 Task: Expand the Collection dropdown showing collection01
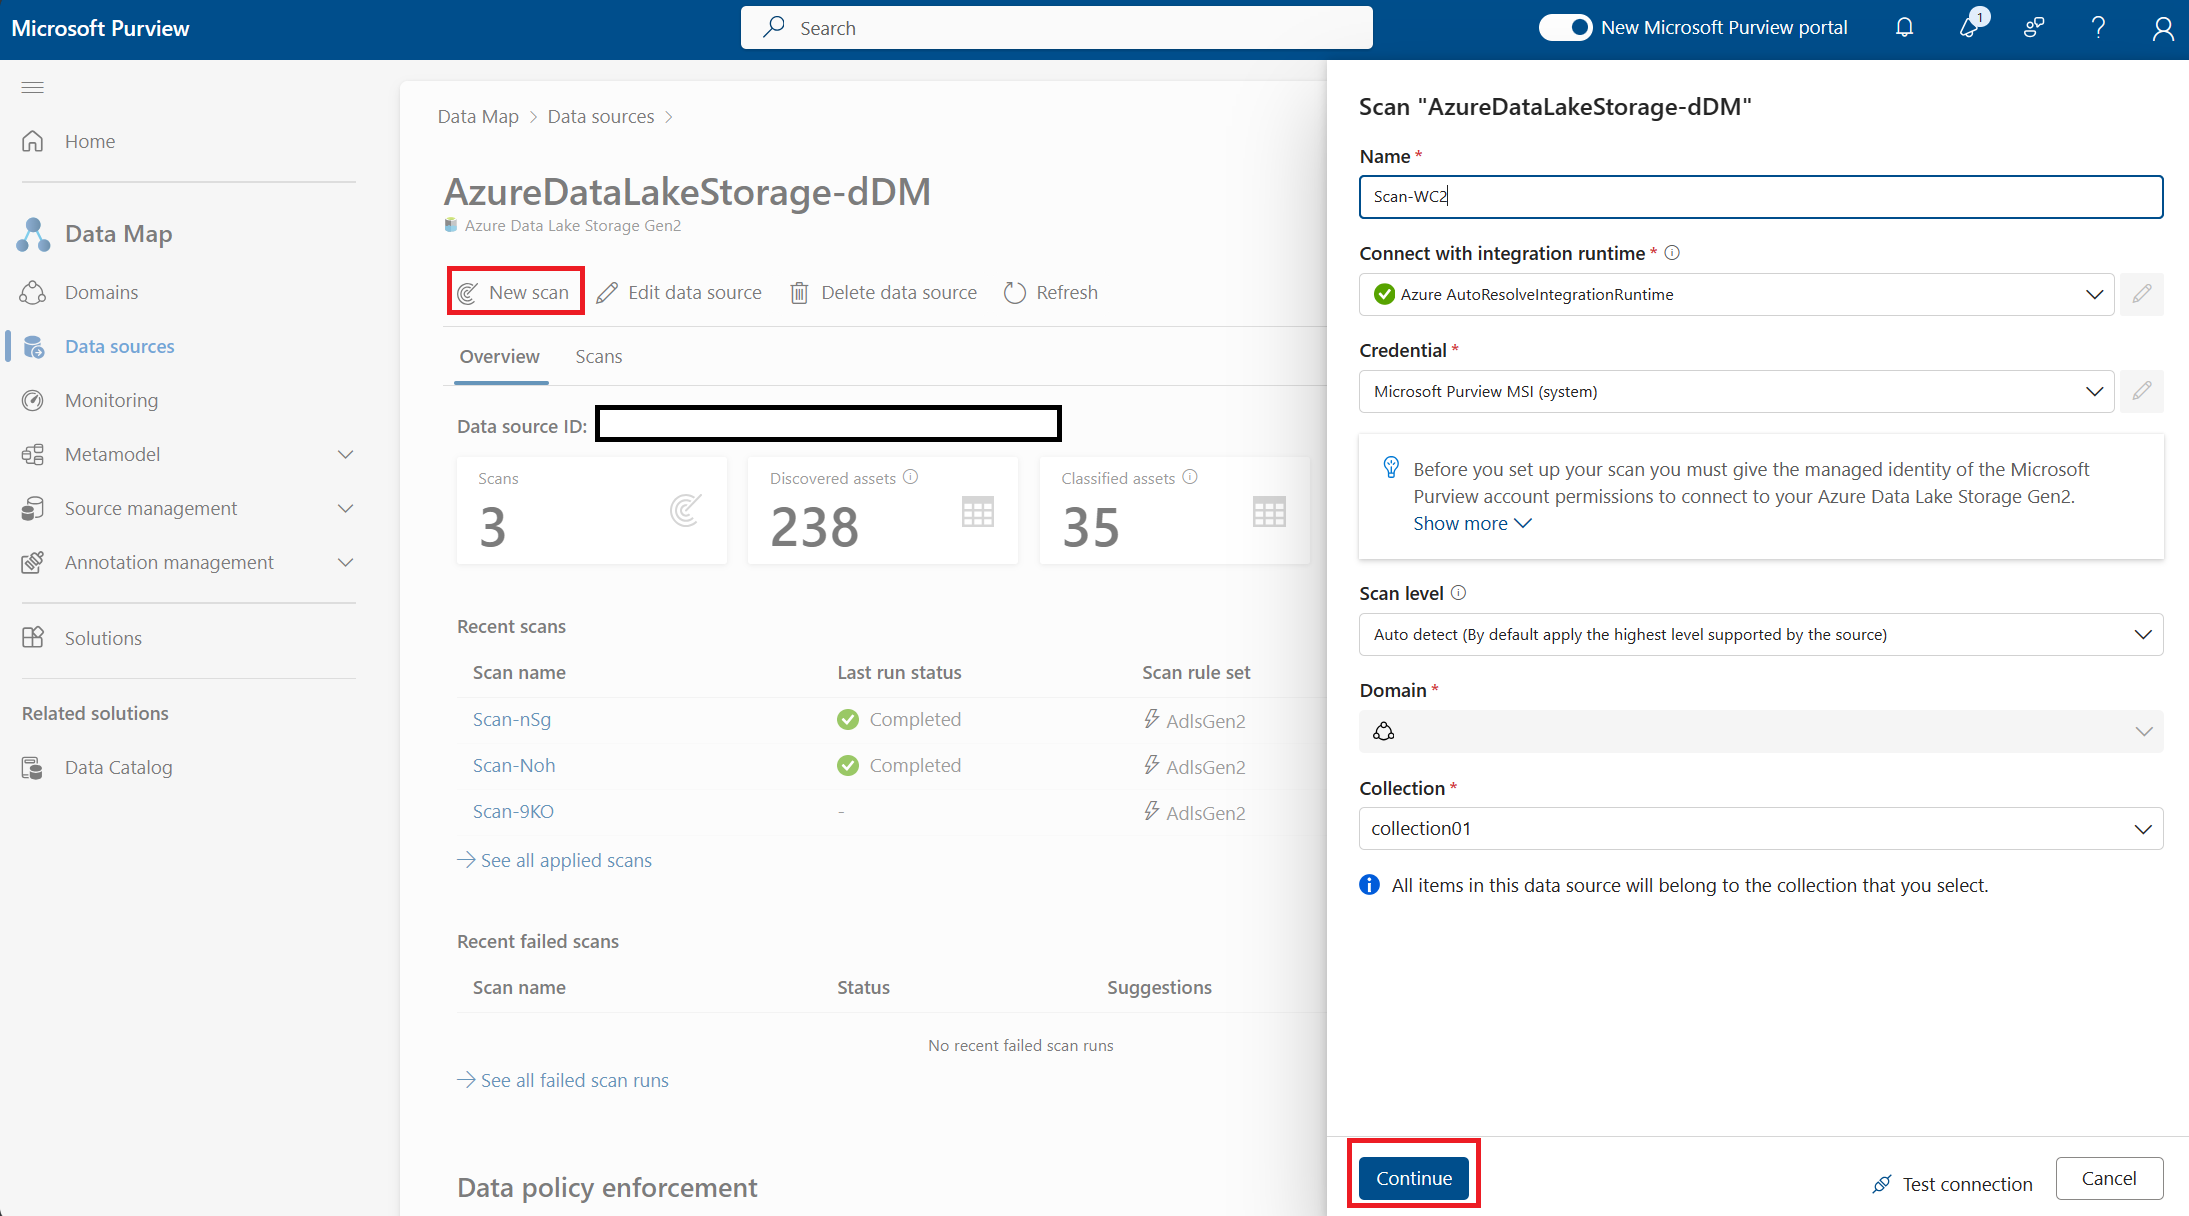2144,828
